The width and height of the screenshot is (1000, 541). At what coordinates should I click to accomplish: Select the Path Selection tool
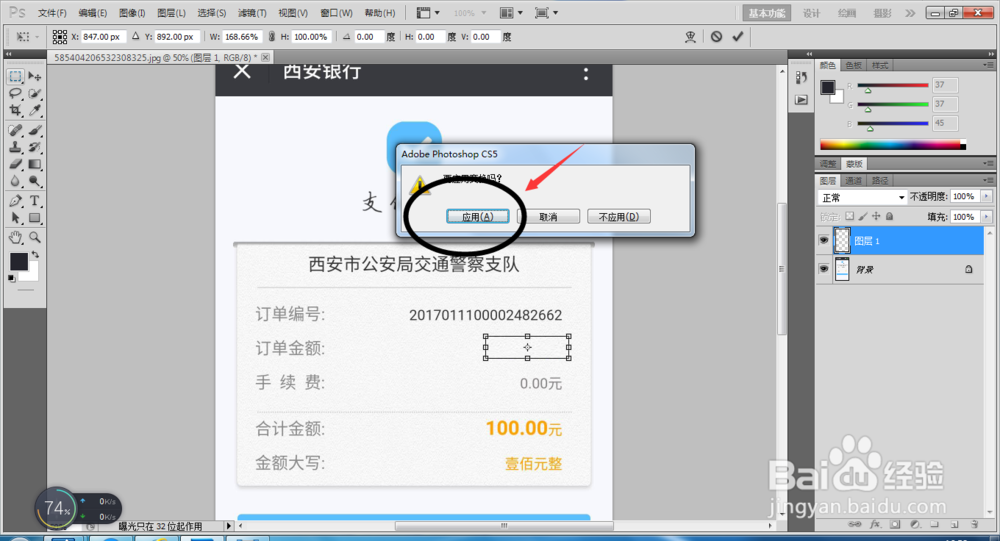tap(15, 218)
